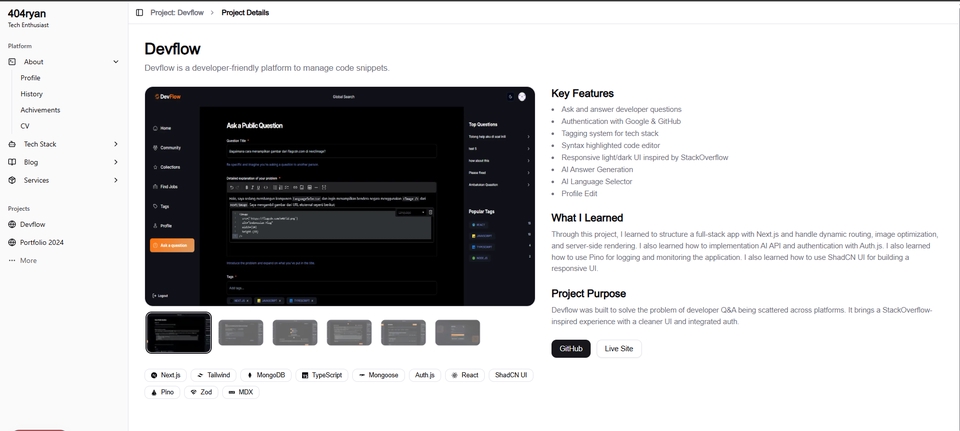Viewport: 960px width, 431px height.
Task: Open the Live Site button
Action: [618, 348]
